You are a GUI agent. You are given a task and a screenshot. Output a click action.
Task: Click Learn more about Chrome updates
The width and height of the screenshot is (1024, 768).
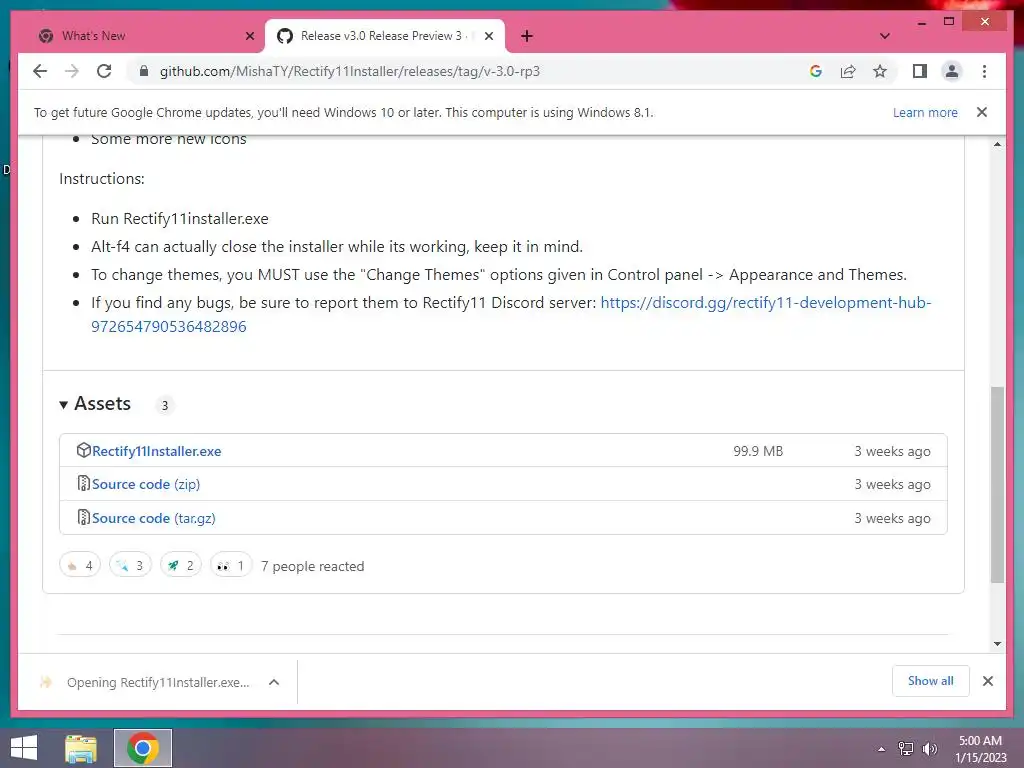pyautogui.click(x=925, y=112)
